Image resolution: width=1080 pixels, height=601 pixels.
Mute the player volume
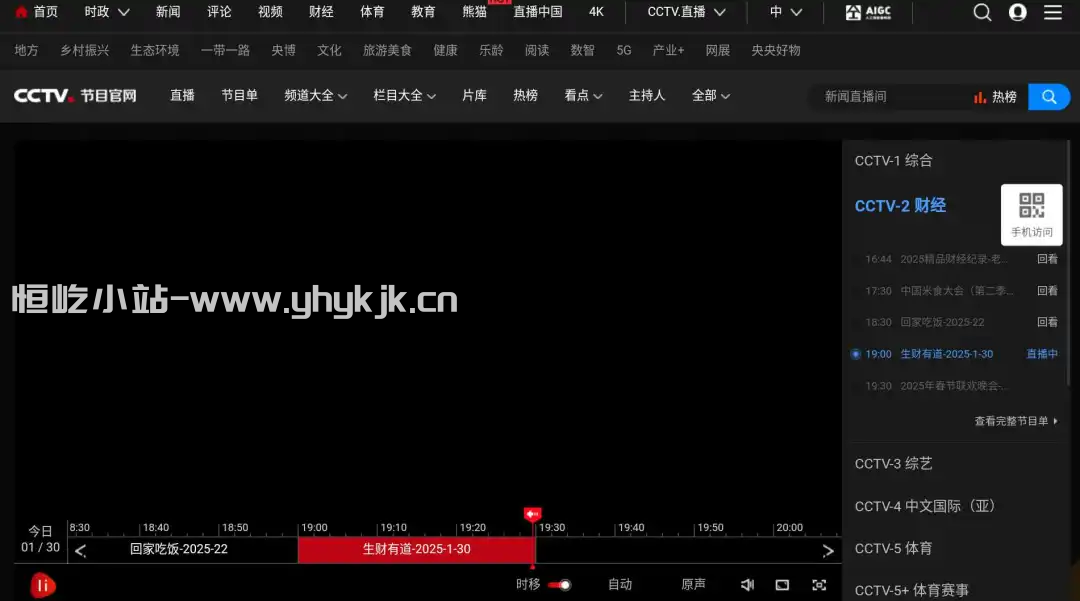pos(747,584)
